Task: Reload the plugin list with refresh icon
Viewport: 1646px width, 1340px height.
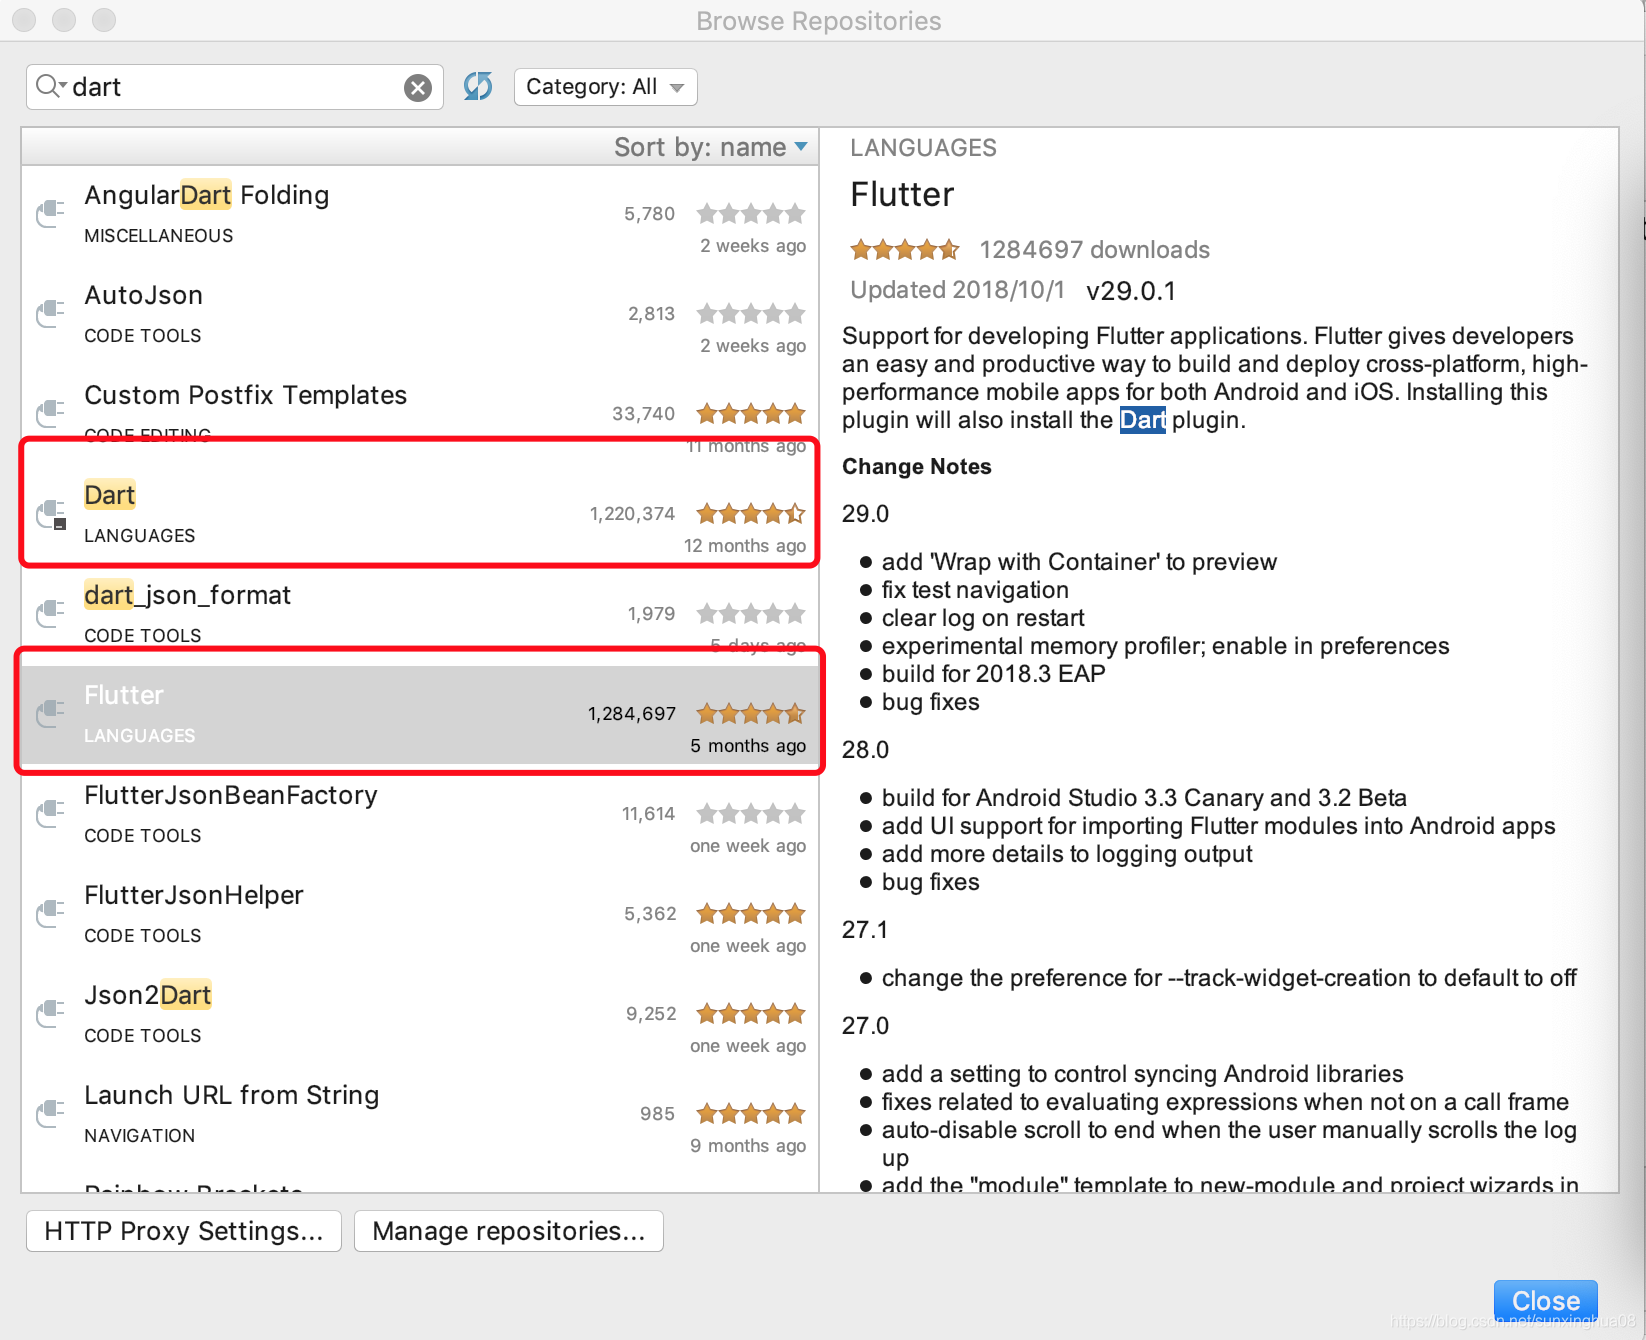Action: [478, 87]
